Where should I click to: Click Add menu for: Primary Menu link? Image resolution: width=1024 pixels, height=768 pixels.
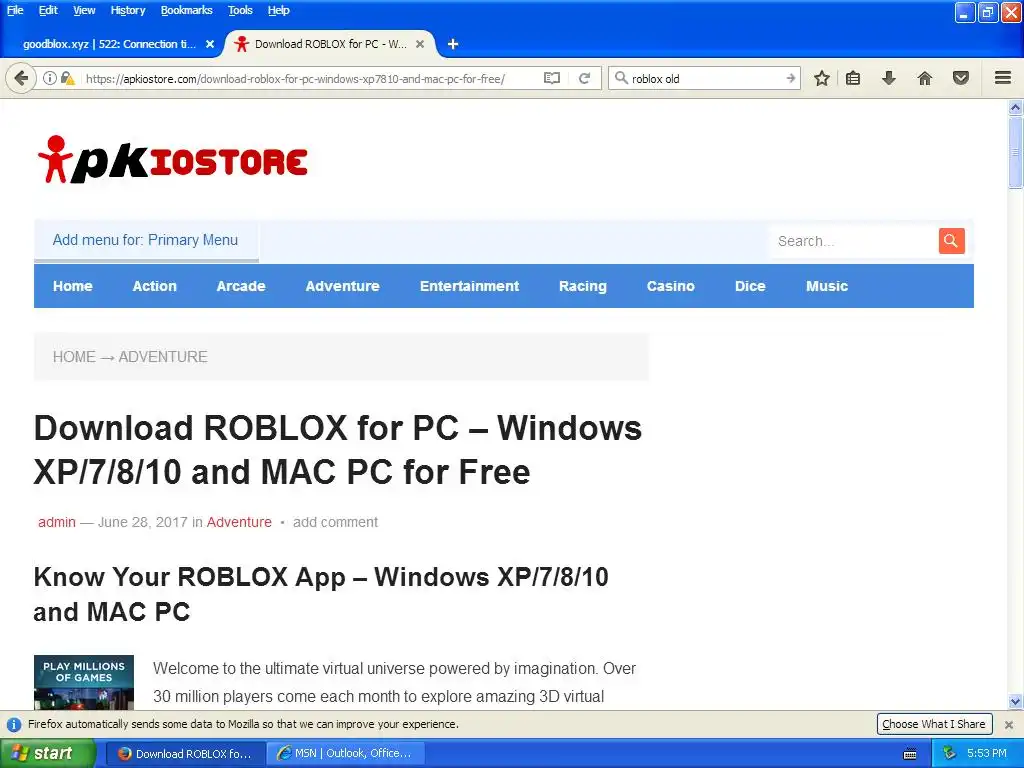(x=146, y=240)
